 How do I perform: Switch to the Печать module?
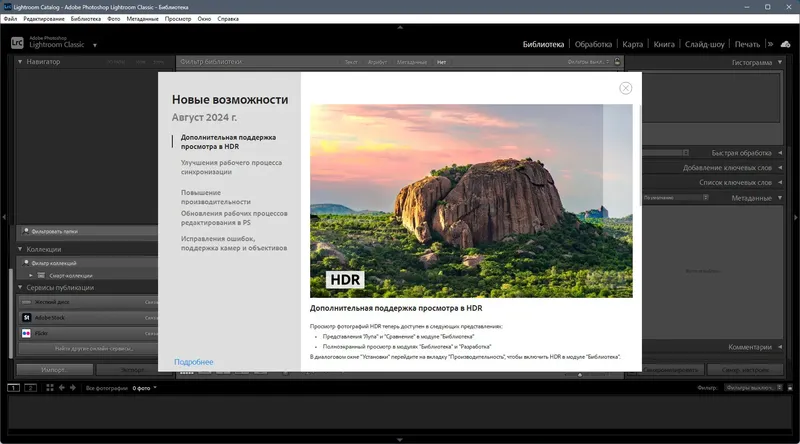pos(747,44)
